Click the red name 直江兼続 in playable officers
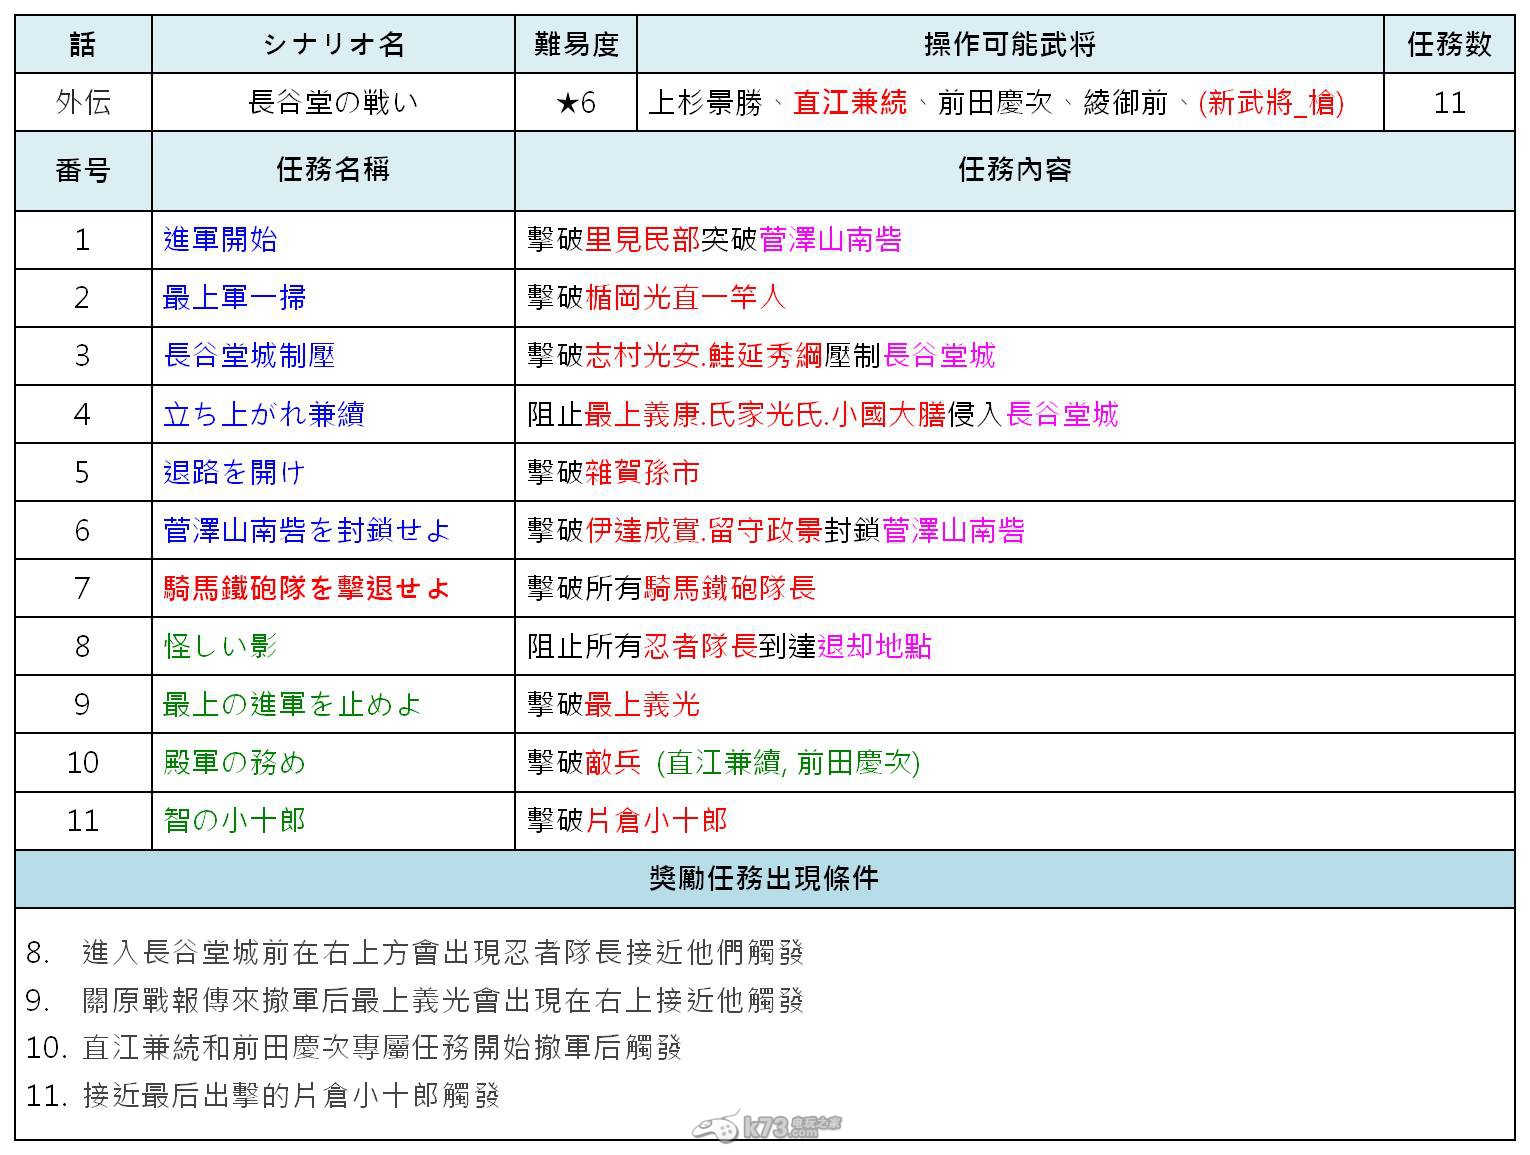Viewport: 1530px width, 1155px height. pos(850,103)
